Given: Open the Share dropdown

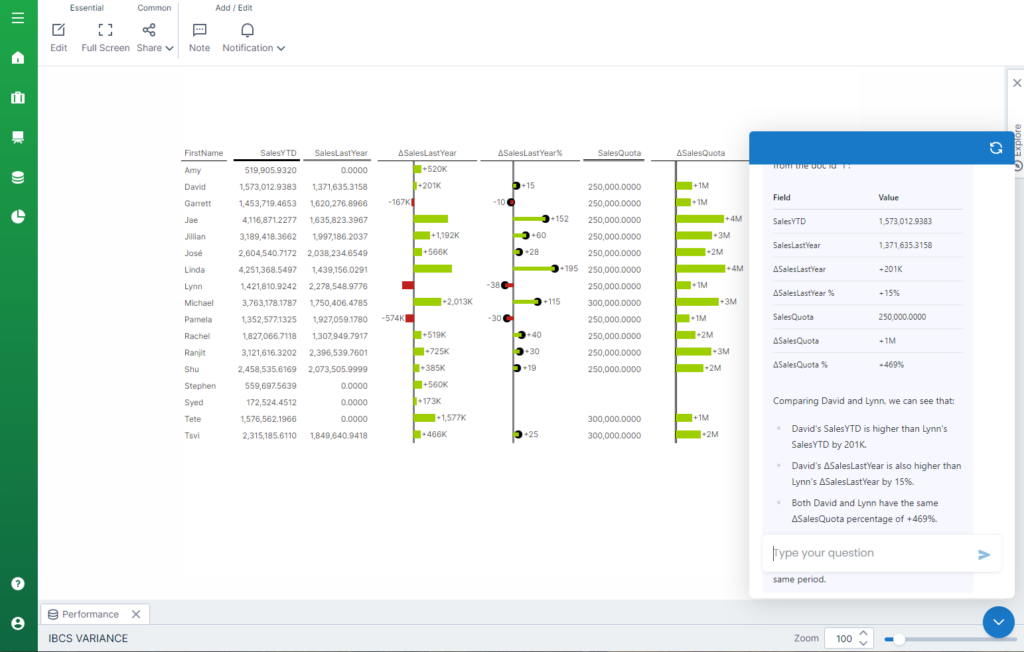Looking at the screenshot, I should (x=155, y=37).
